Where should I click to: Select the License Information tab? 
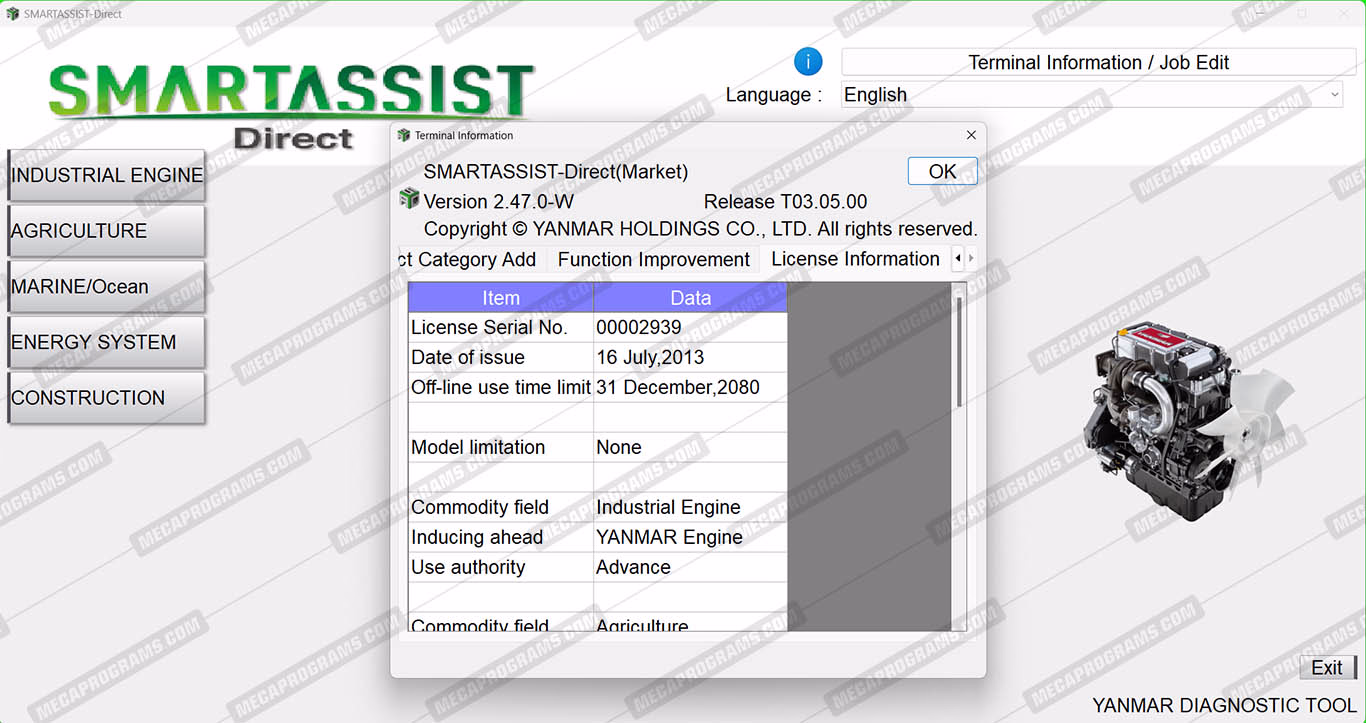click(x=855, y=260)
